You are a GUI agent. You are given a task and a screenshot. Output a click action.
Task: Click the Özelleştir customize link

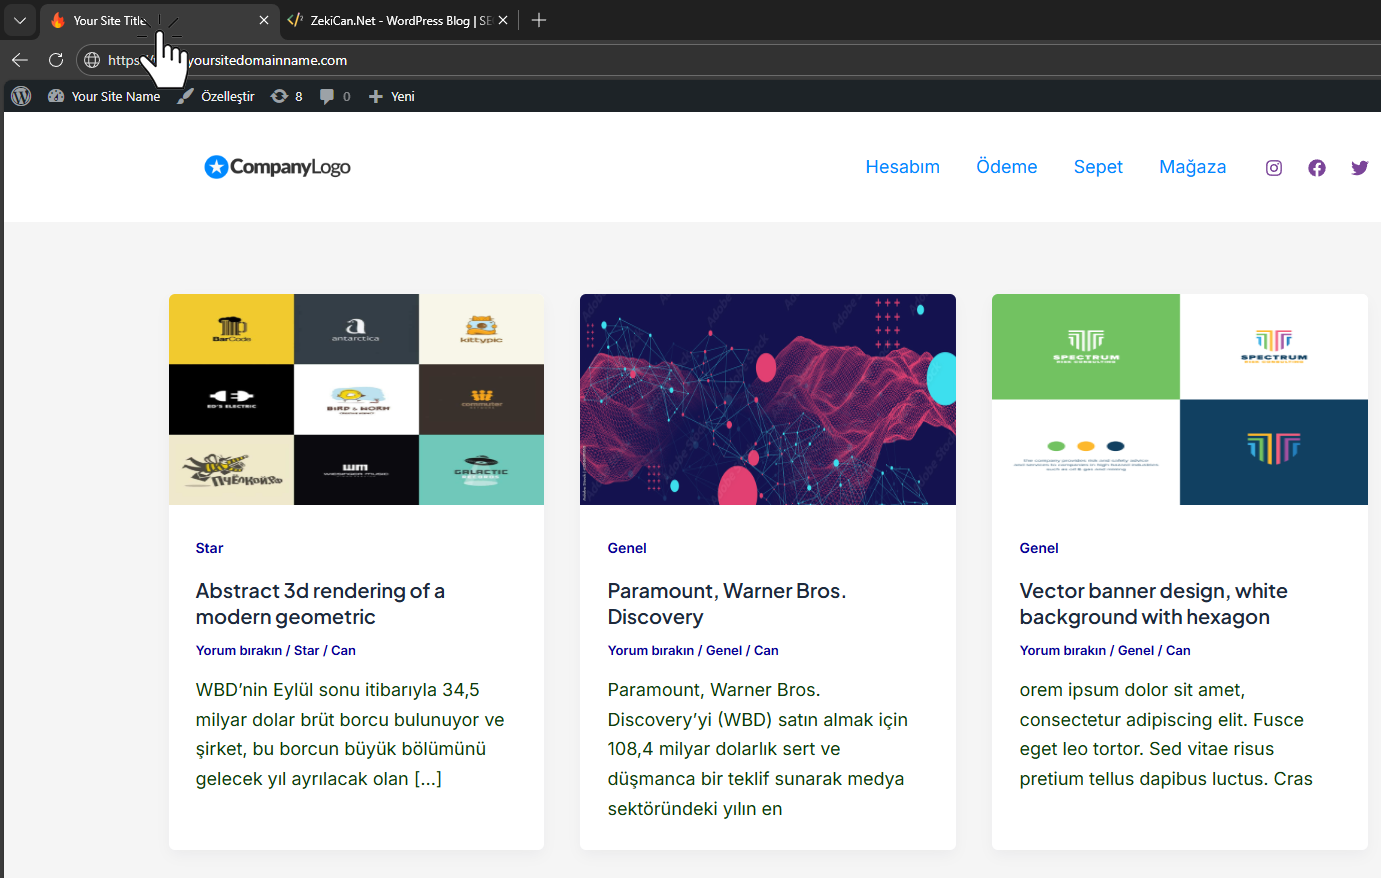[x=217, y=96]
